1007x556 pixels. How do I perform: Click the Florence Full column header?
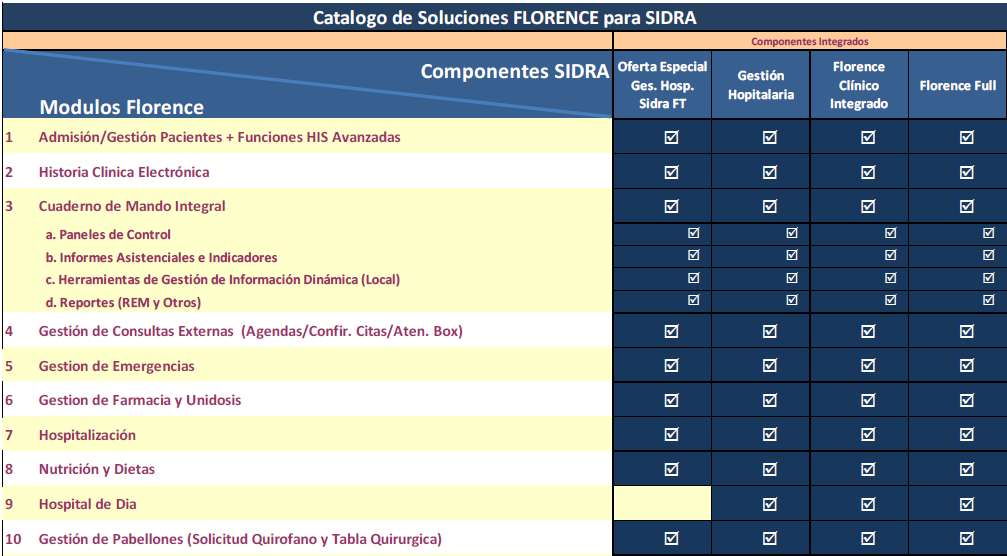tap(958, 84)
